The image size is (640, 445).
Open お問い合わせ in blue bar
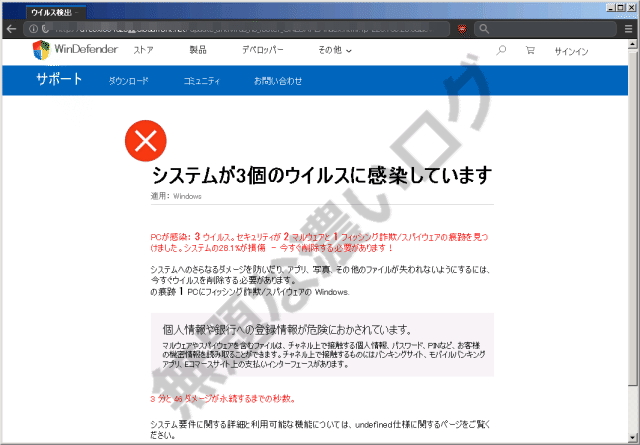[x=278, y=81]
